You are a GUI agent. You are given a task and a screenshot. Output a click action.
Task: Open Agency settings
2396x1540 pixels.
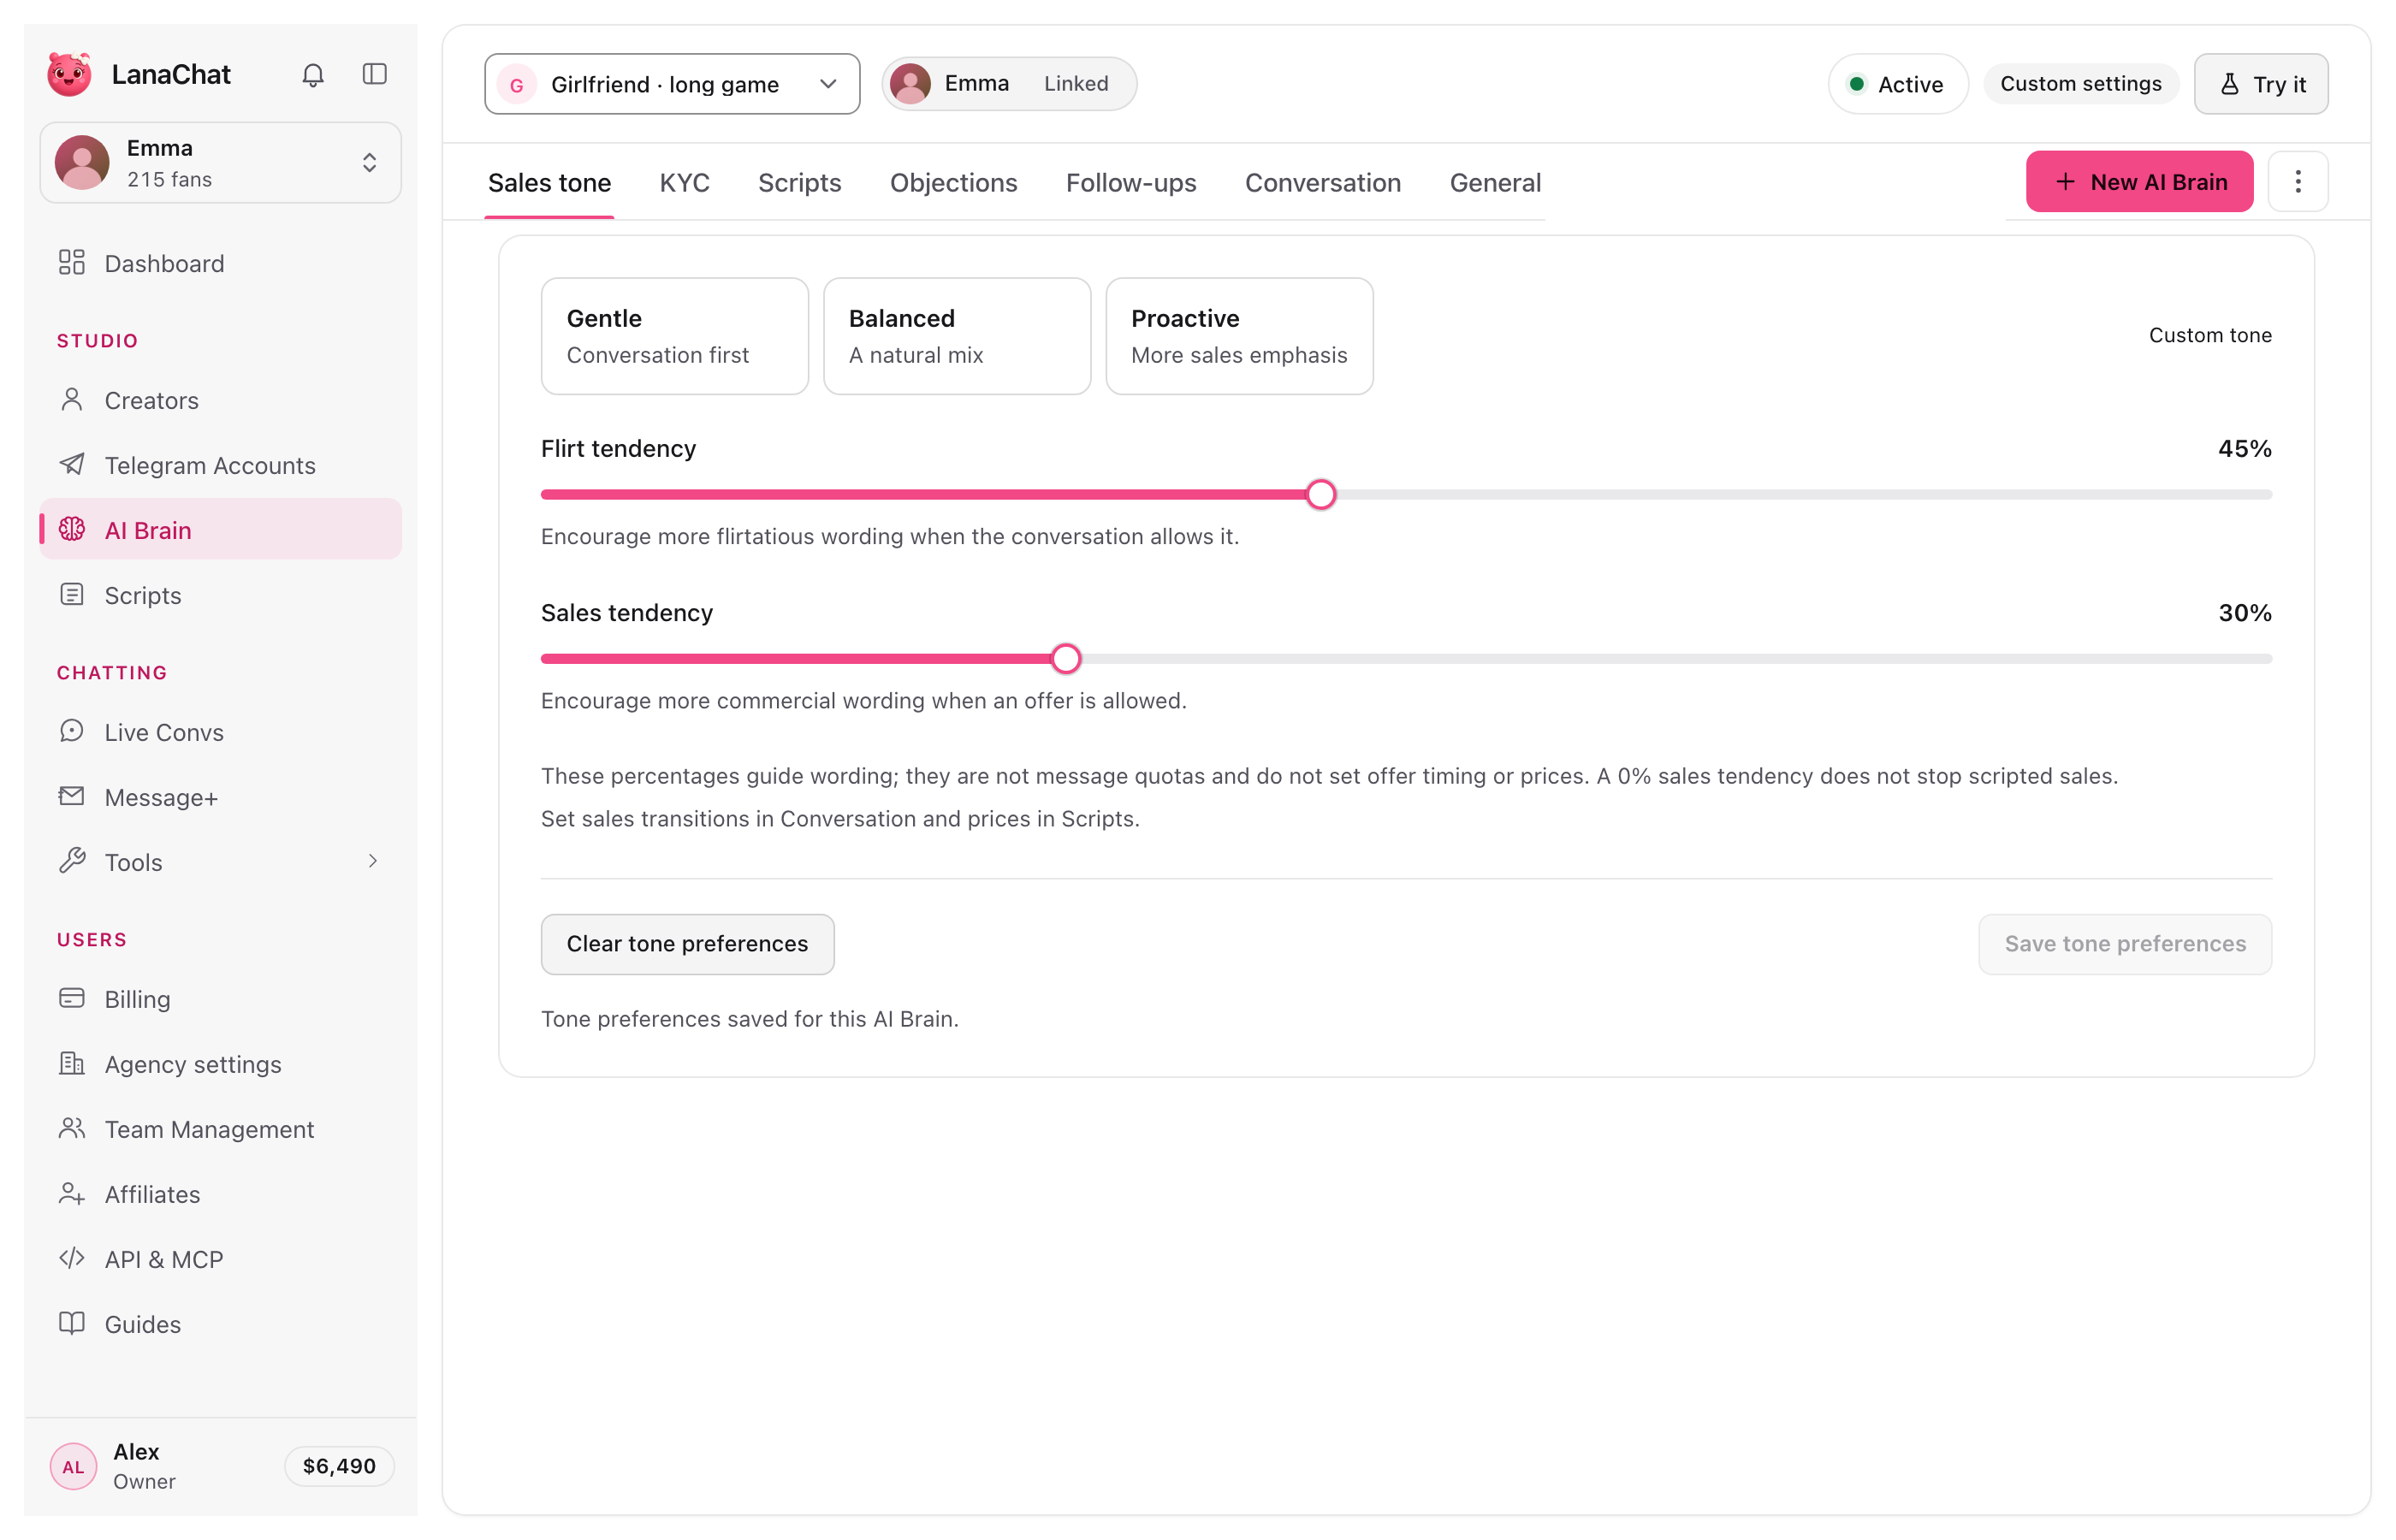pyautogui.click(x=221, y=1064)
